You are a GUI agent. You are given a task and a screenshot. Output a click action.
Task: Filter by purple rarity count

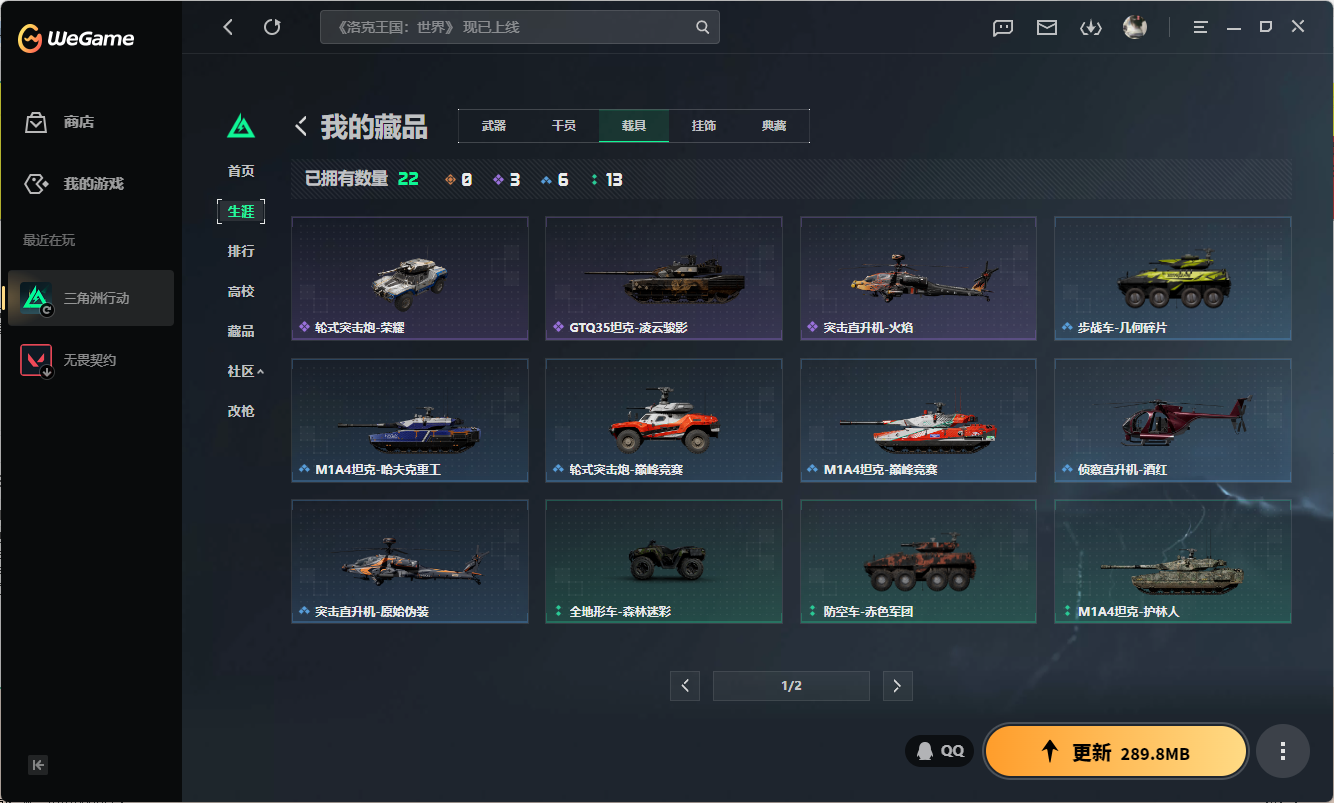pos(507,180)
